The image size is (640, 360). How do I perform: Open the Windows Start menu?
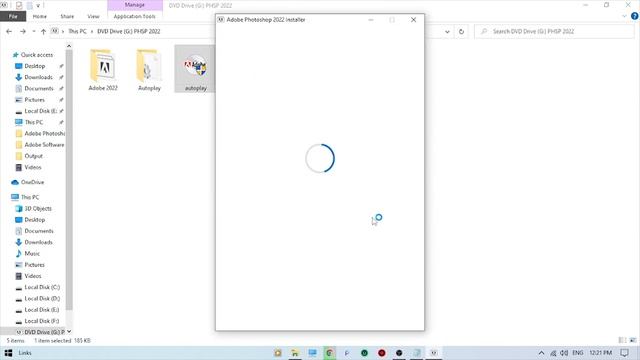8,353
